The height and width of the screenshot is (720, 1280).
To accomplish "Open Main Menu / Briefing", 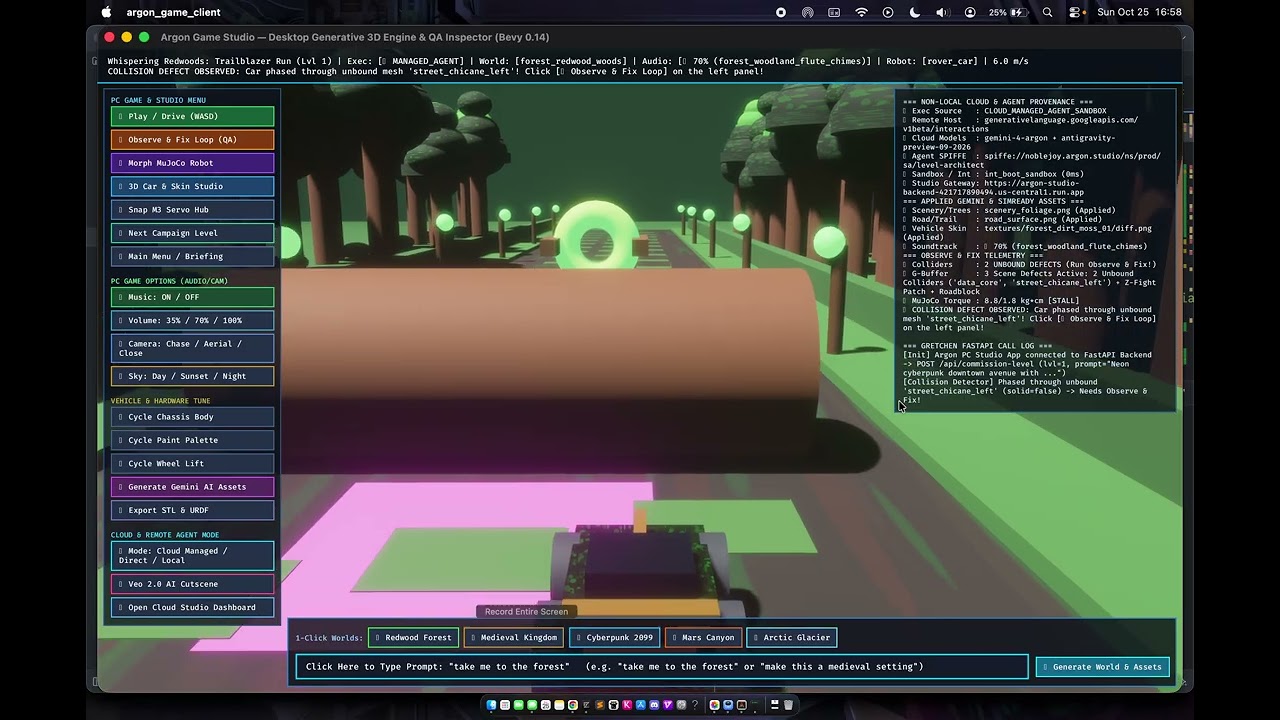I will coord(192,256).
